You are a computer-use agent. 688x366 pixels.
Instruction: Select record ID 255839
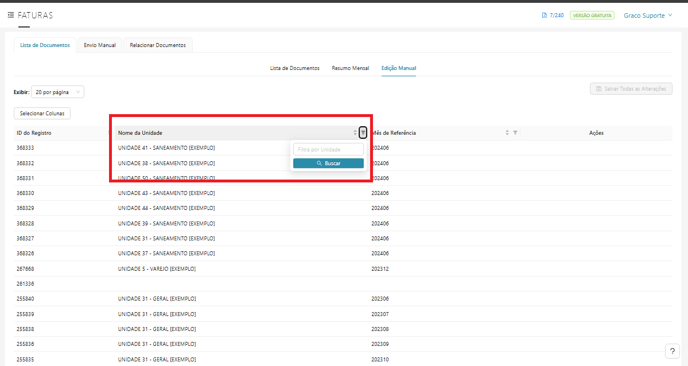[x=25, y=314]
